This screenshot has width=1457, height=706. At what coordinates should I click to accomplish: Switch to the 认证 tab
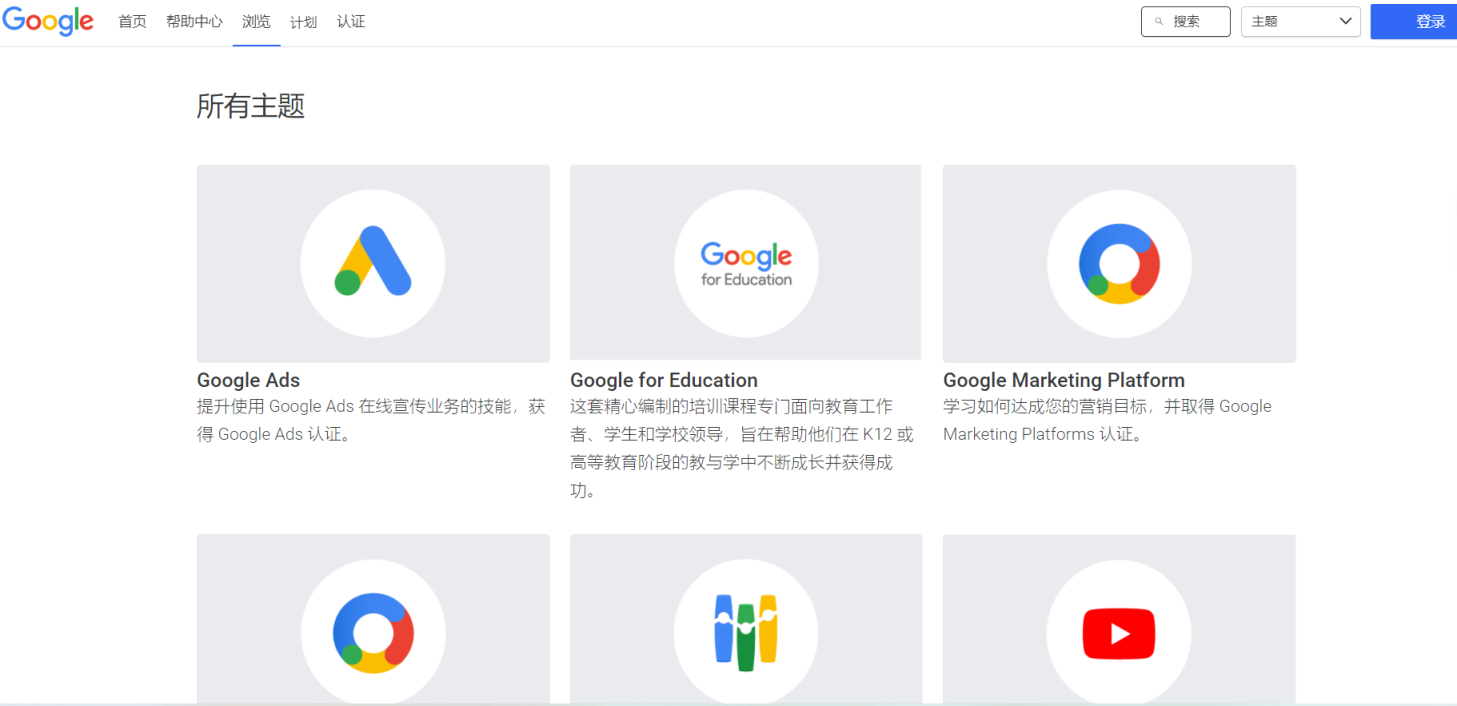(x=351, y=20)
